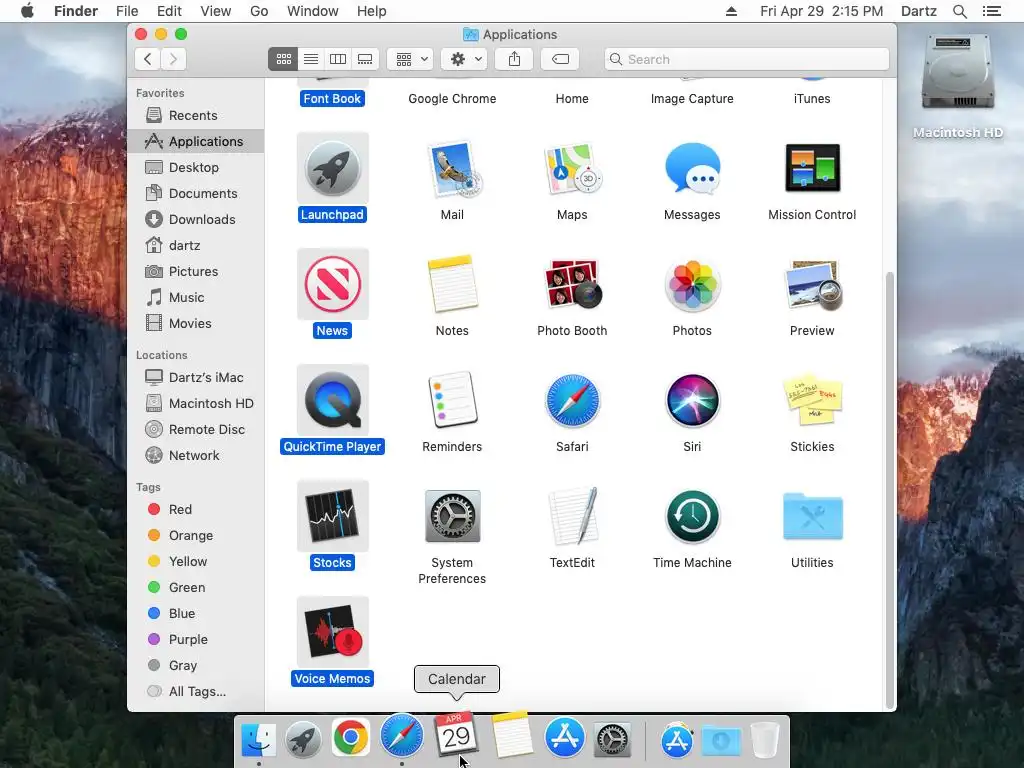Open the View menu
Screen dimensions: 1024x768
point(216,11)
